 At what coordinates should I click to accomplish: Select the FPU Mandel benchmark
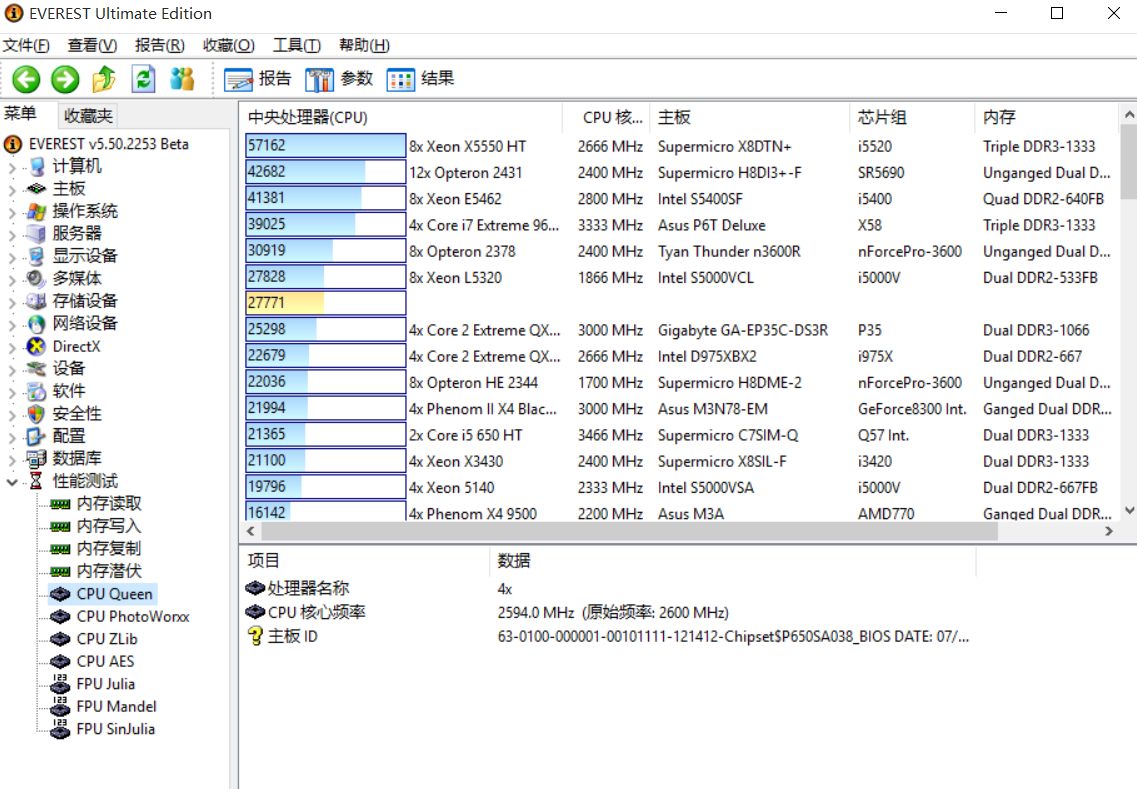(116, 706)
